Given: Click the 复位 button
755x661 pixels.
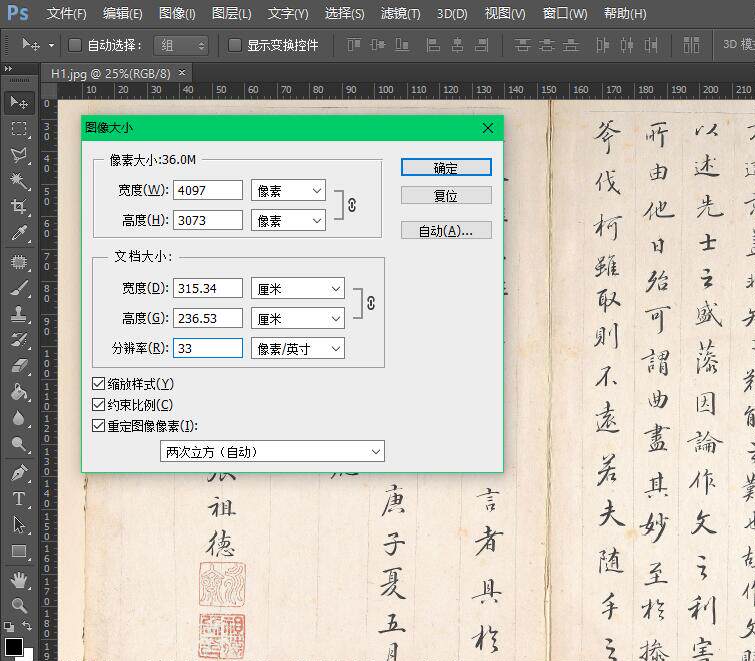Looking at the screenshot, I should (x=446, y=195).
